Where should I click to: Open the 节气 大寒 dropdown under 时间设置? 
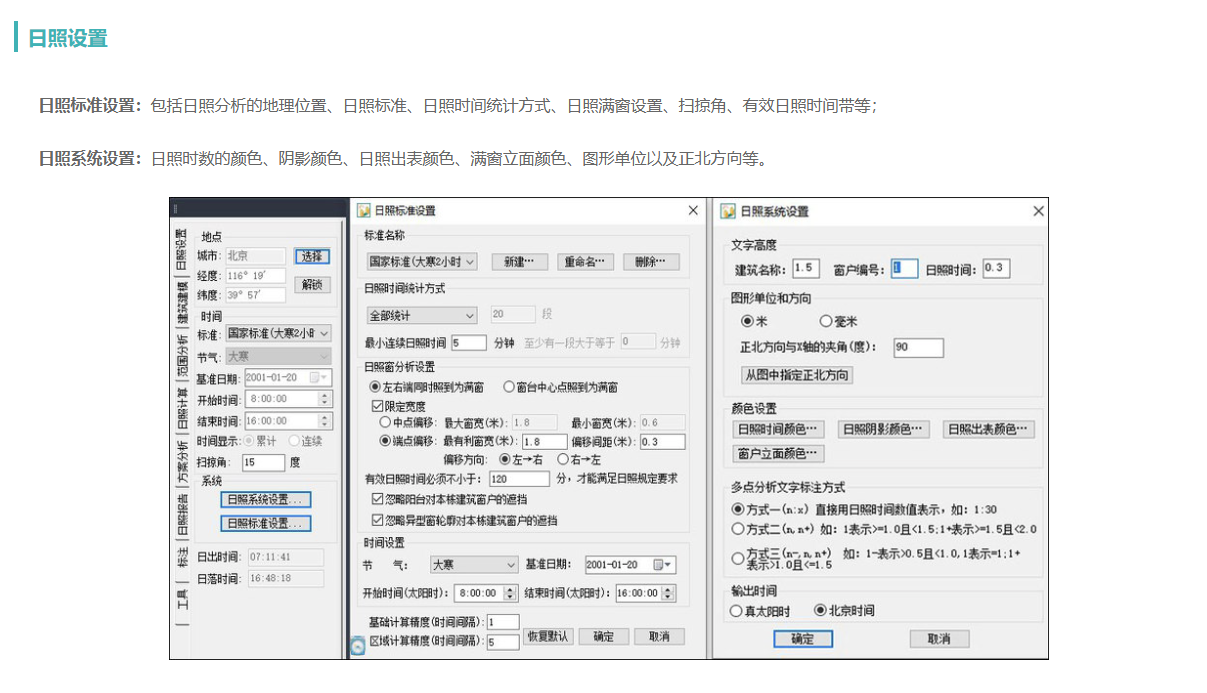510,565
